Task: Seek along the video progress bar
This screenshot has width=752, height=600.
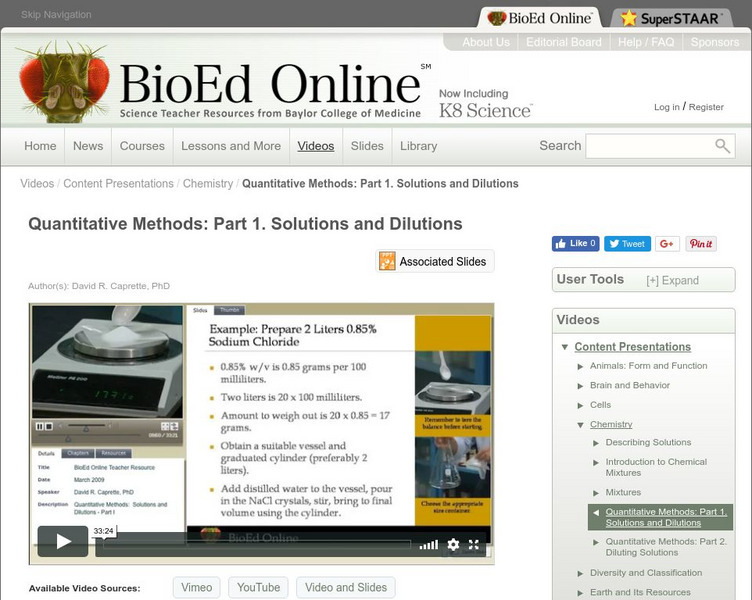Action: (257, 544)
